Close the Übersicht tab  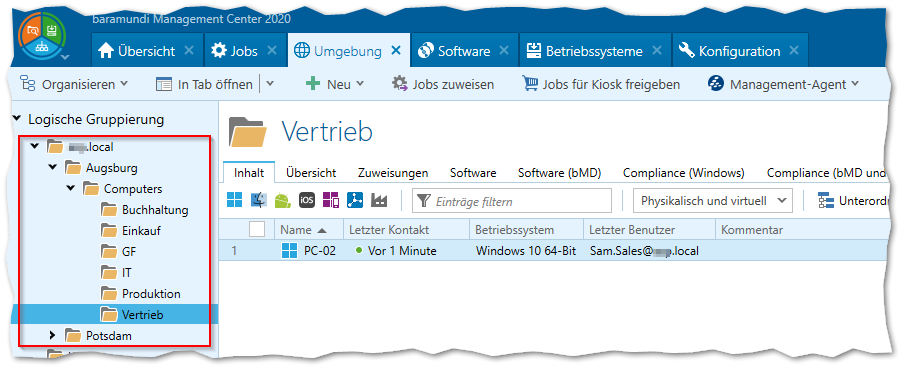(x=189, y=51)
